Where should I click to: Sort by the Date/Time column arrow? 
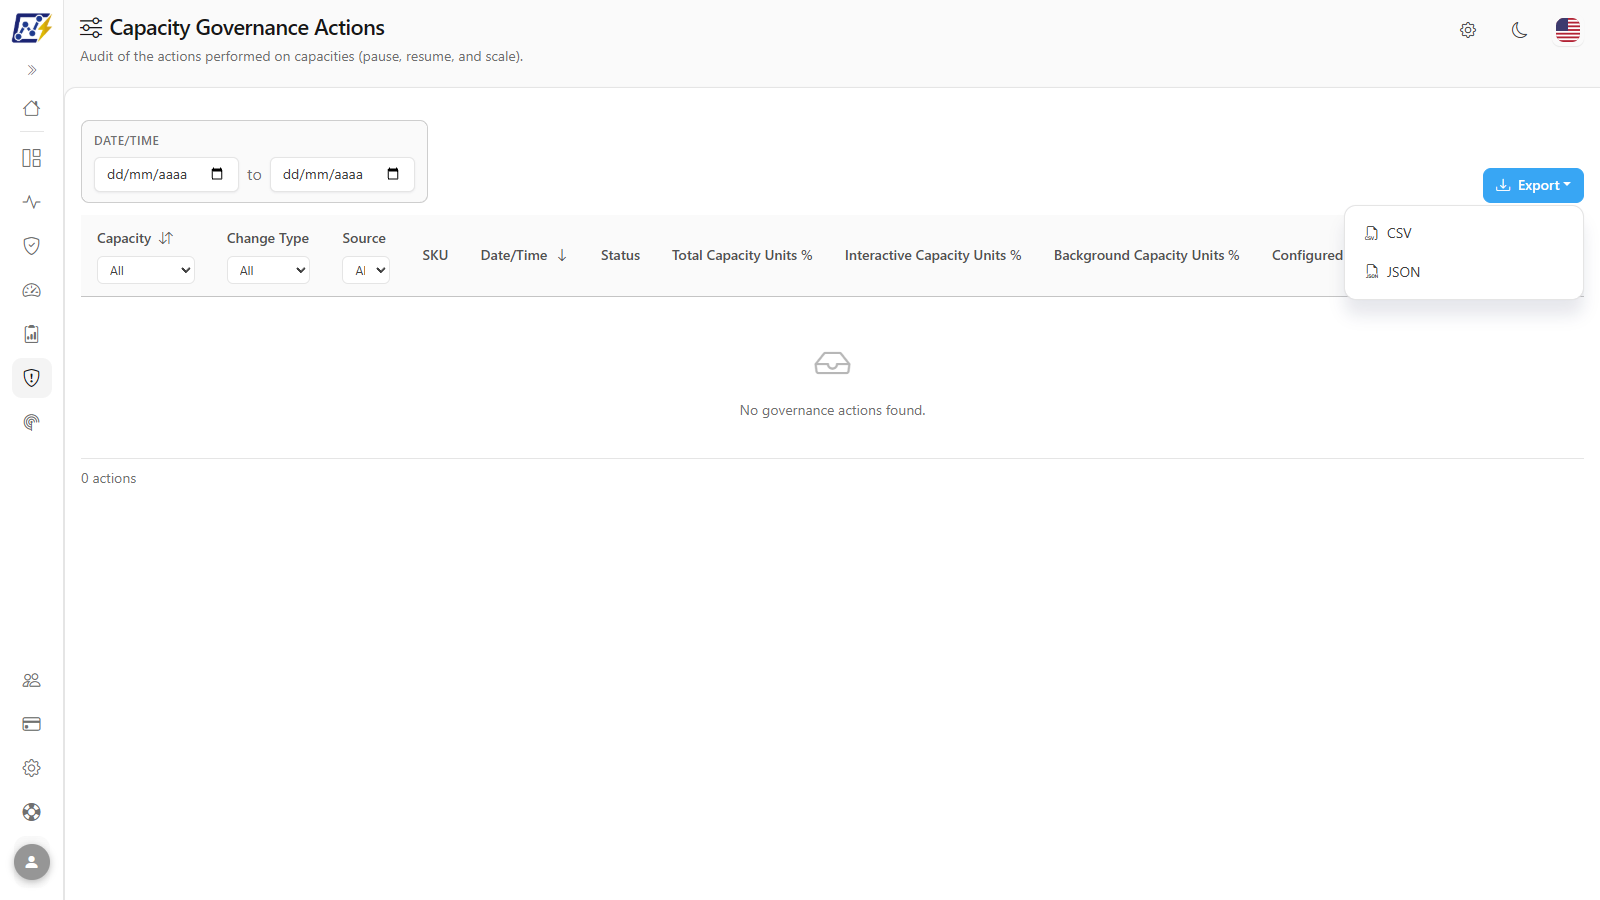[562, 255]
